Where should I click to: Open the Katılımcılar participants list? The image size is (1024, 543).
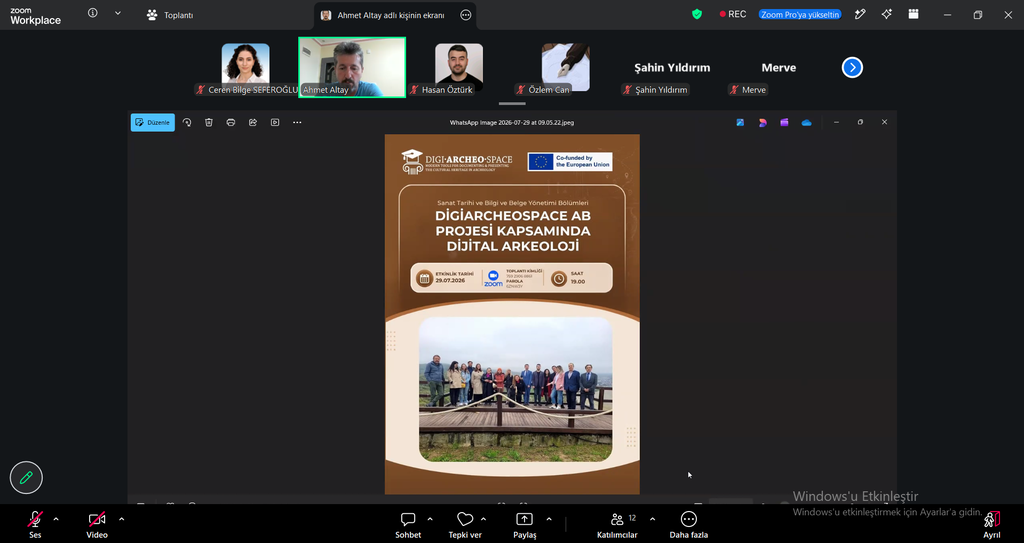point(617,525)
